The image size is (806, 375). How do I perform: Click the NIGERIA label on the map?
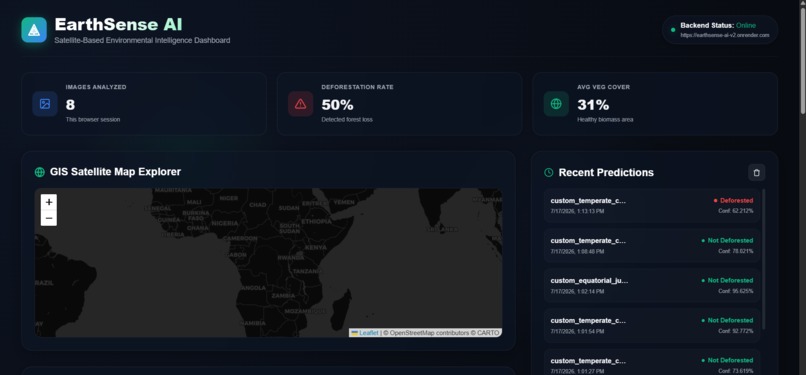coord(225,223)
